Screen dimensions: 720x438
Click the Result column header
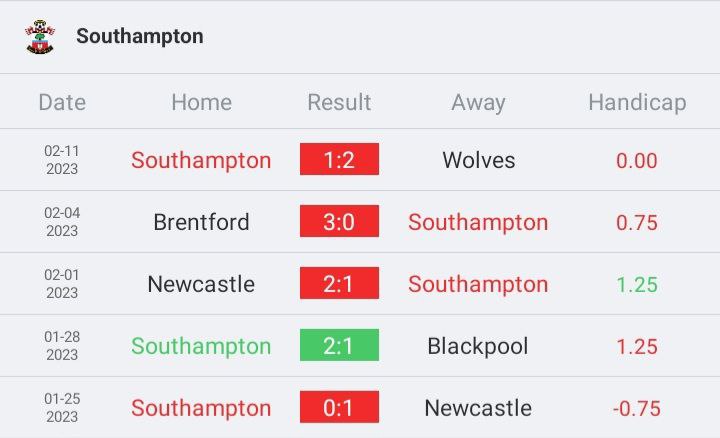339,102
